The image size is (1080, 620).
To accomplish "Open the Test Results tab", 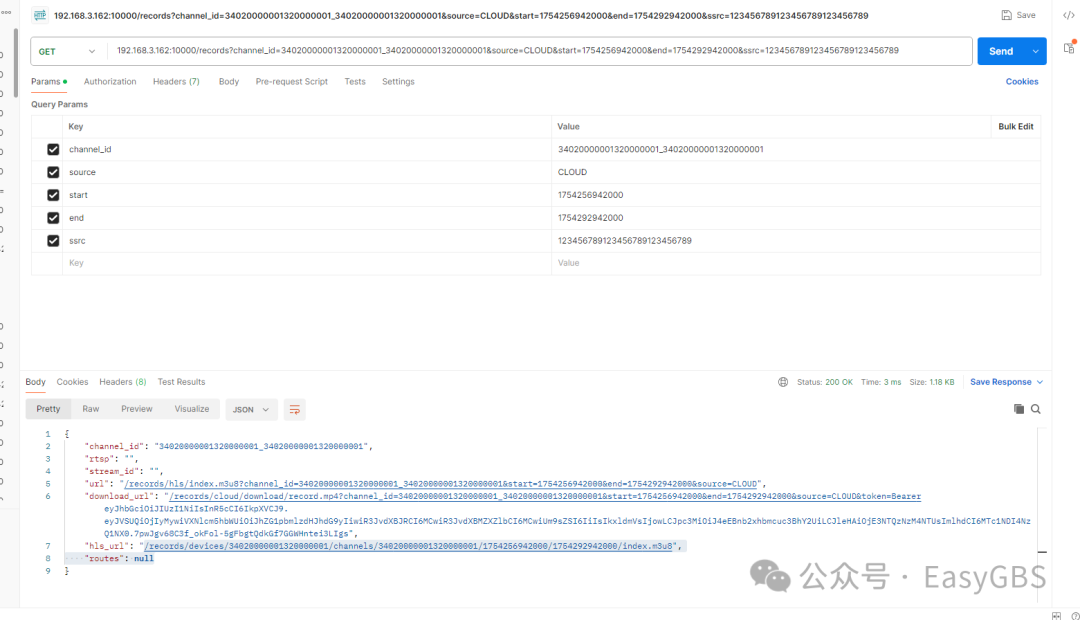I will [181, 382].
